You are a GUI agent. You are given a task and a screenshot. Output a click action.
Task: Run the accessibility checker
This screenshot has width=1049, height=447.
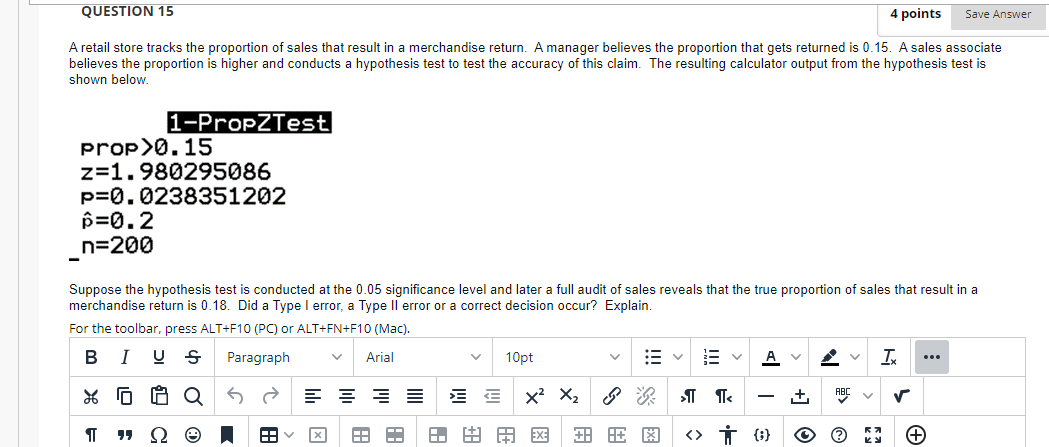728,436
